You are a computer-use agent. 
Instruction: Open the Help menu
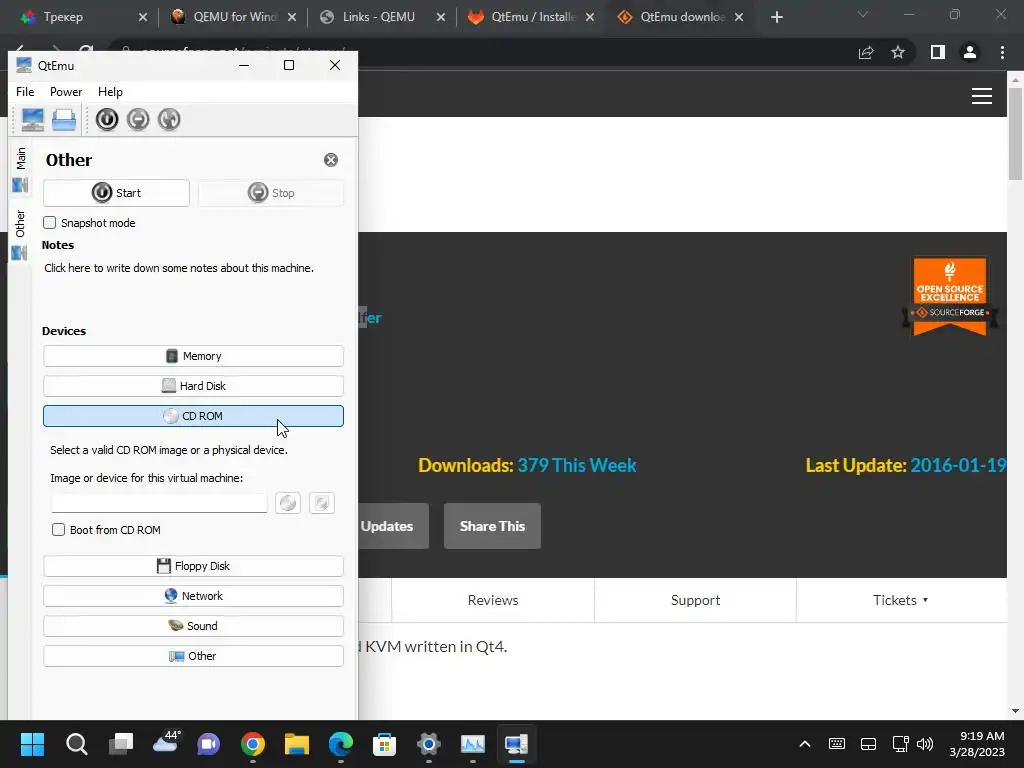point(110,92)
